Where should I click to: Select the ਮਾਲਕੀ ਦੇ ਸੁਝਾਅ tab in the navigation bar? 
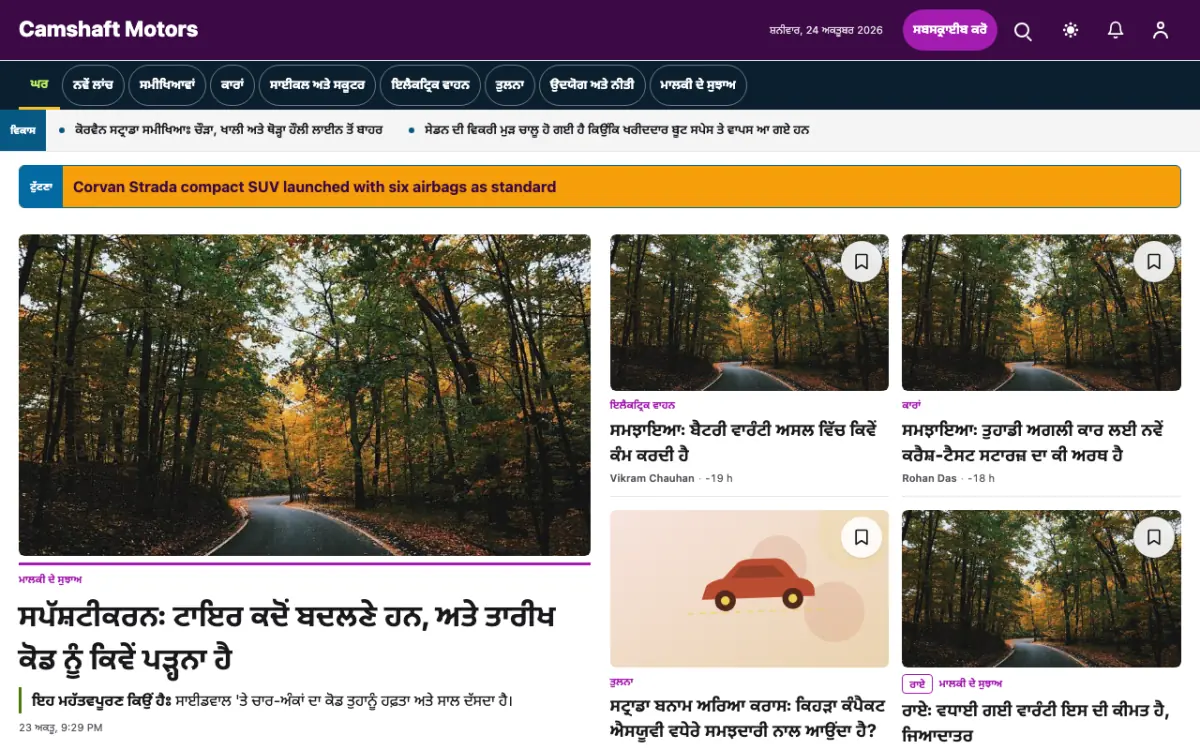click(698, 86)
